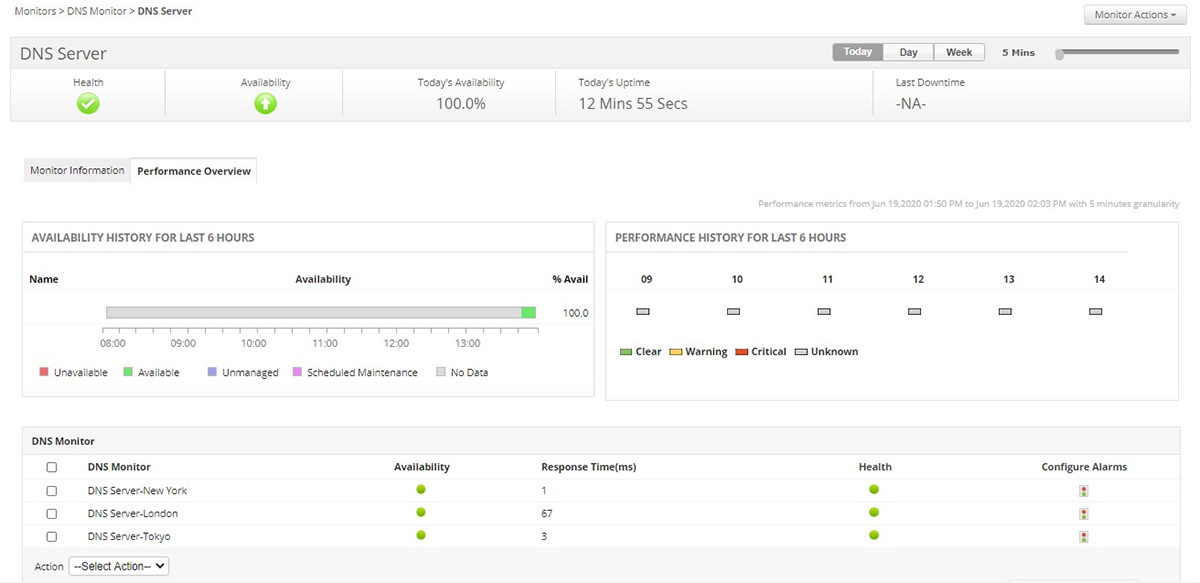1200x583 pixels.
Task: Check the DNS Server-Tokyo checkbox
Action: 52,537
